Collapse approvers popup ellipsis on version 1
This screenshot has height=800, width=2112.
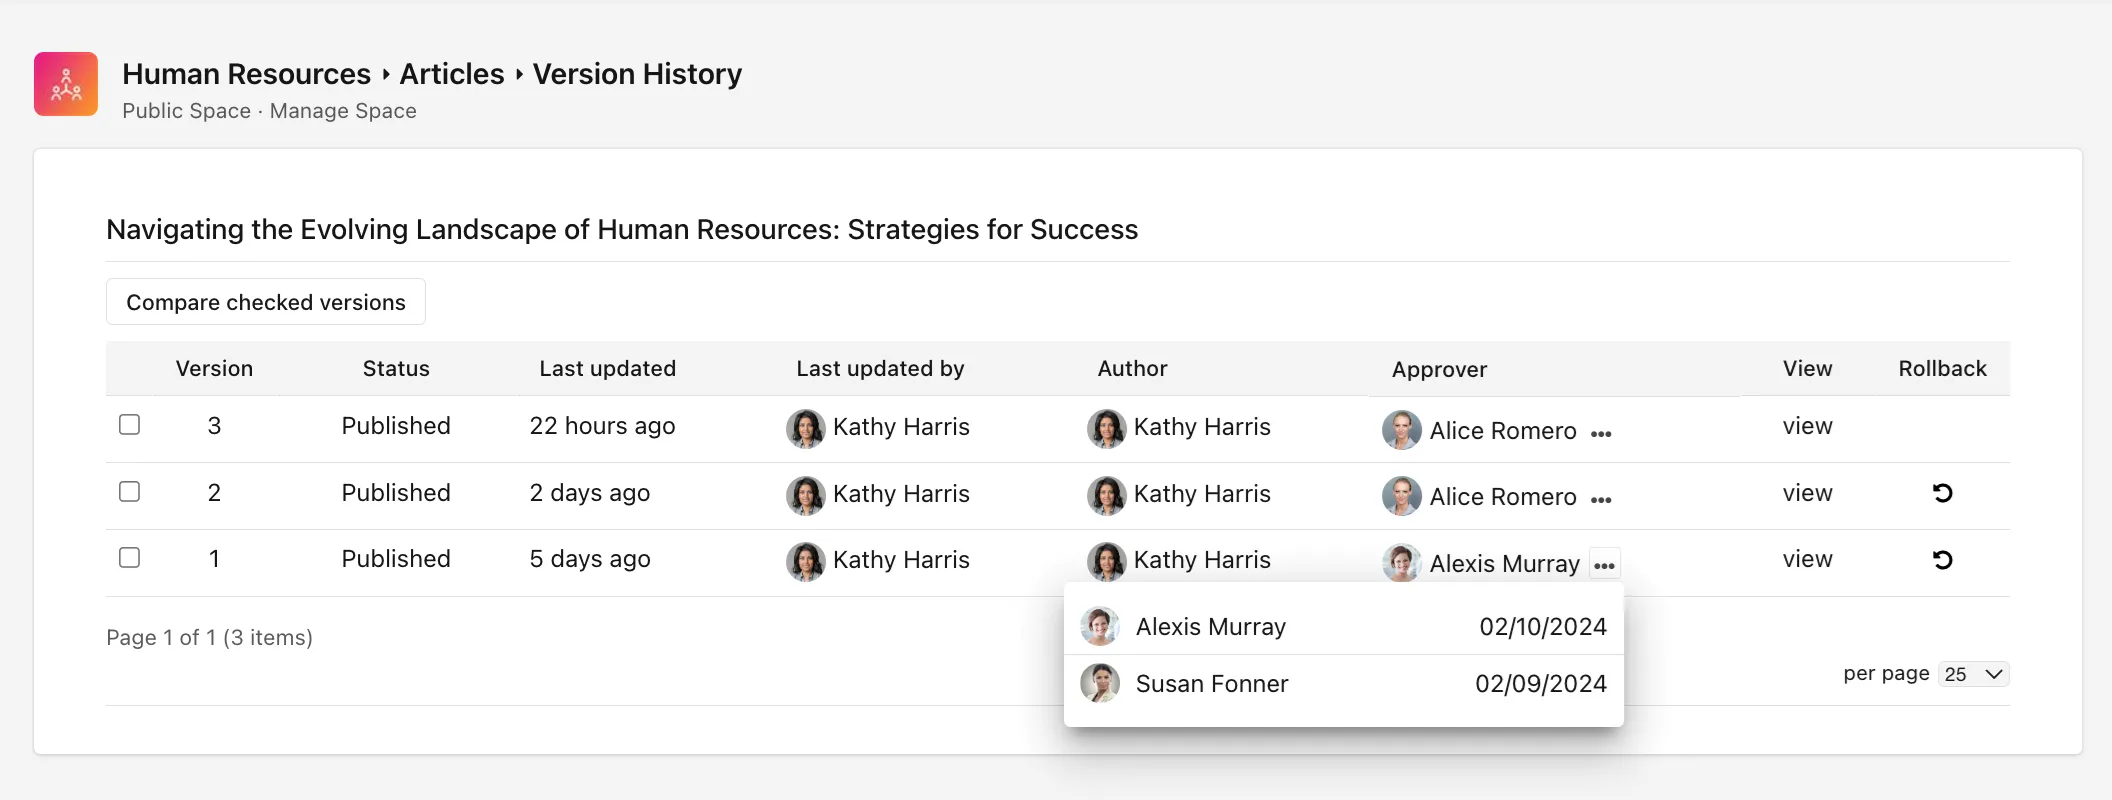tap(1604, 566)
